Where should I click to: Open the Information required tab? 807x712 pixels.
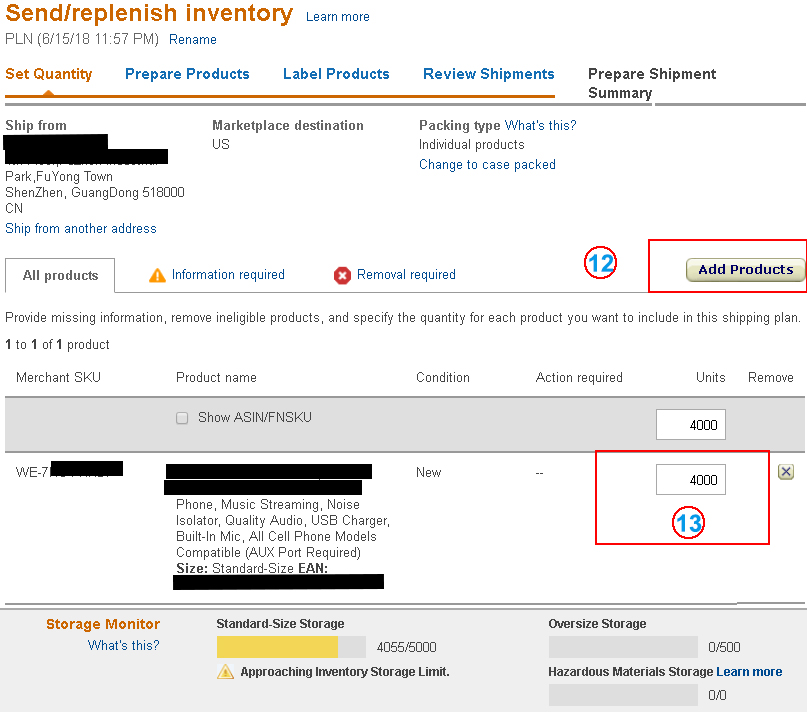(228, 275)
